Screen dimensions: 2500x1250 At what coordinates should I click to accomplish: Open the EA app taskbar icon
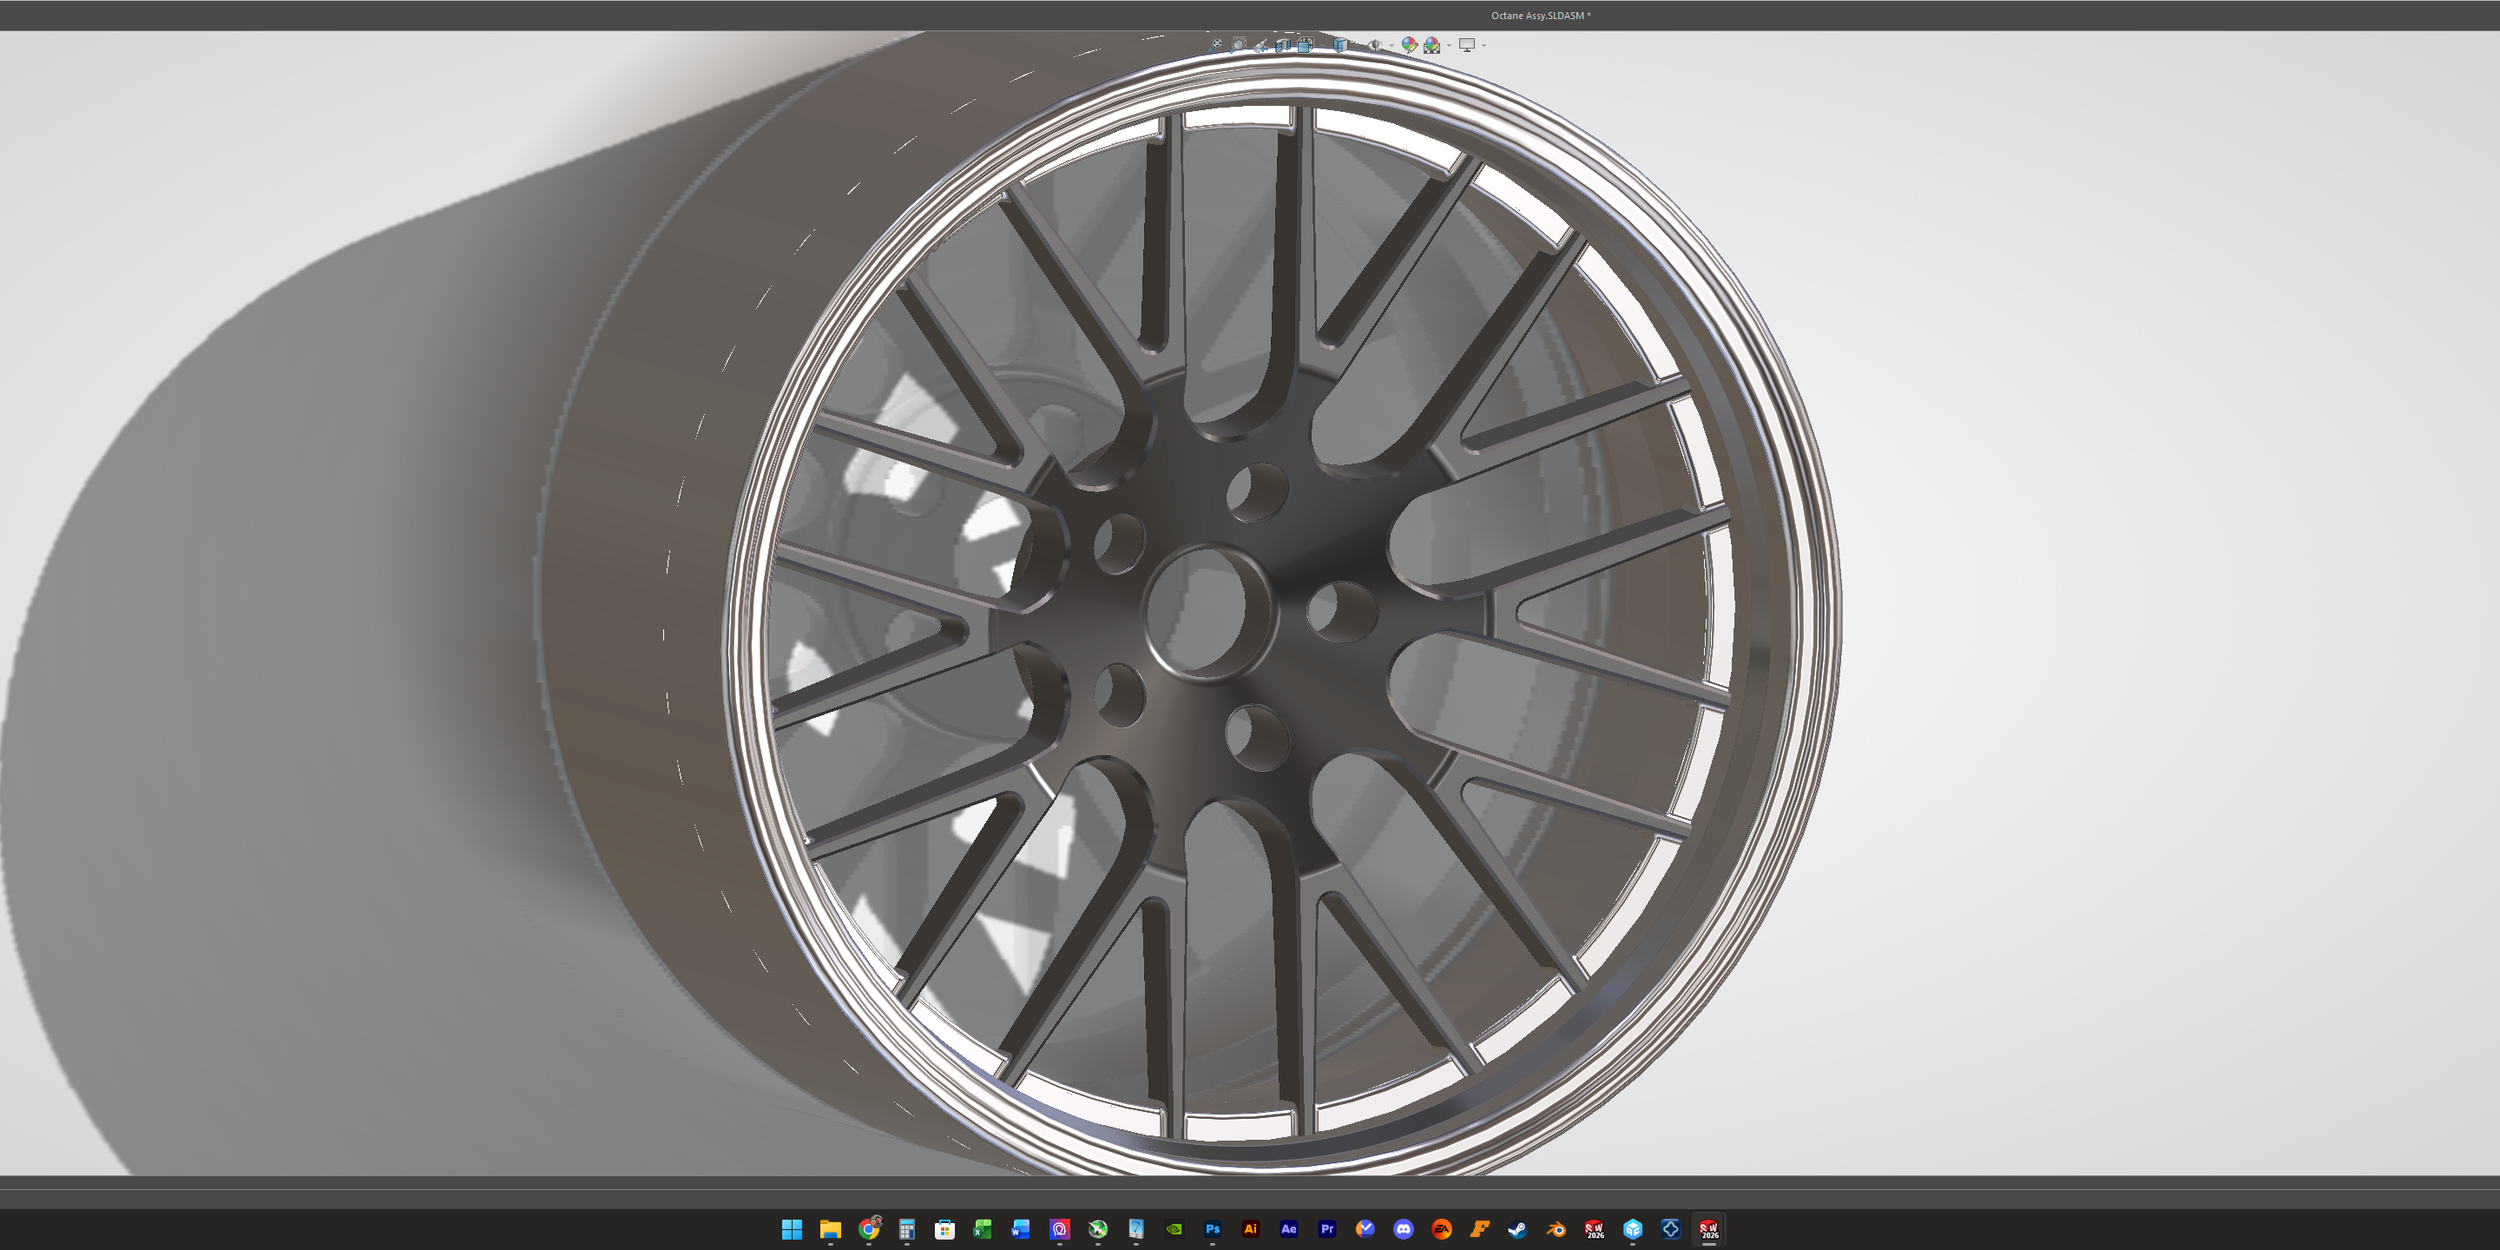[x=1442, y=1229]
